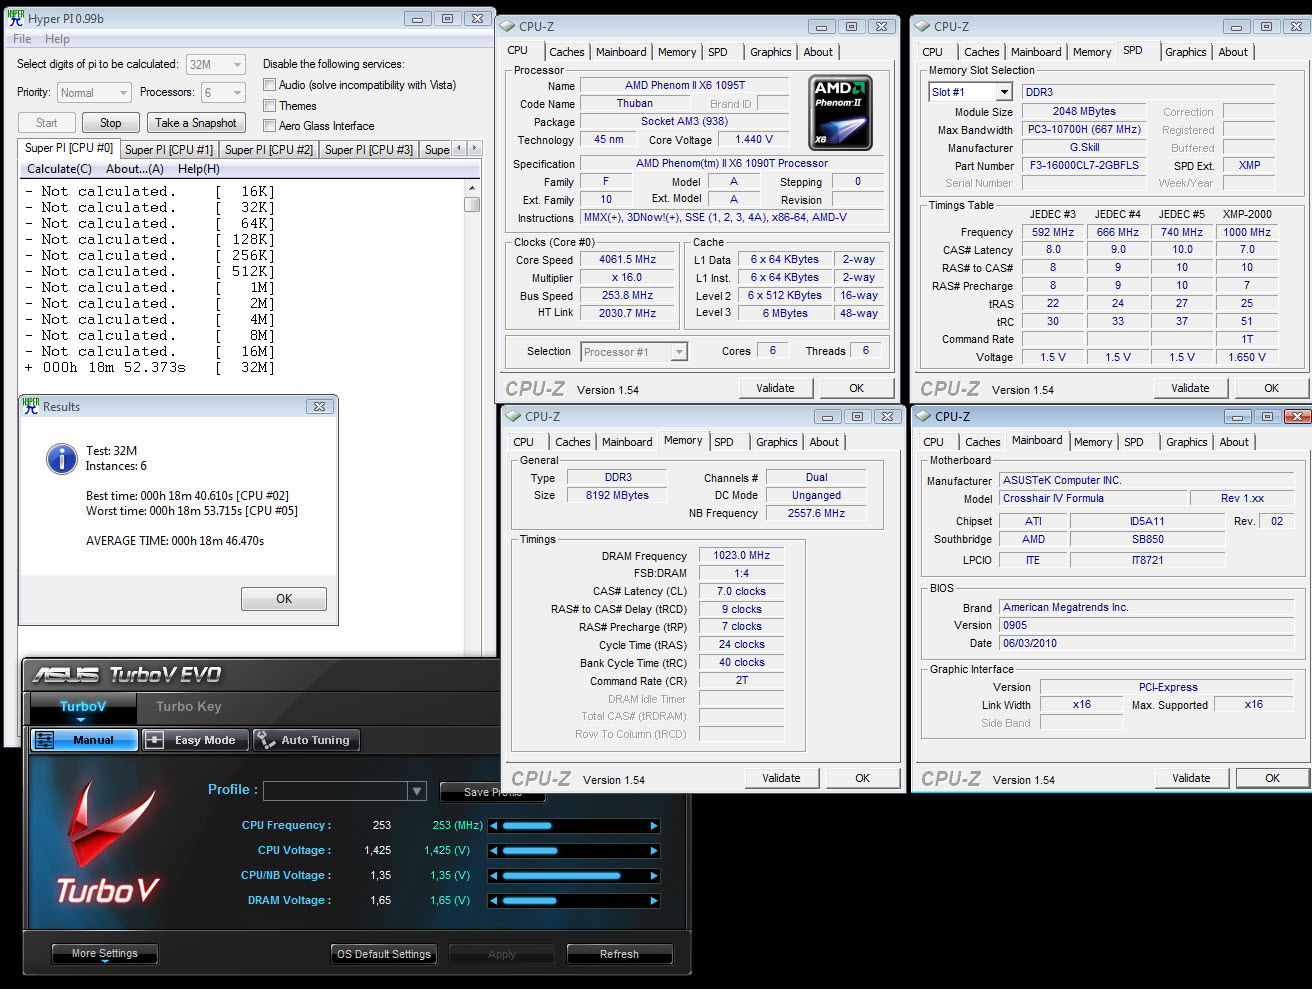Image resolution: width=1312 pixels, height=989 pixels.
Task: Open SPD tab in Mainboard CPU-Z window
Action: pyautogui.click(x=1134, y=442)
